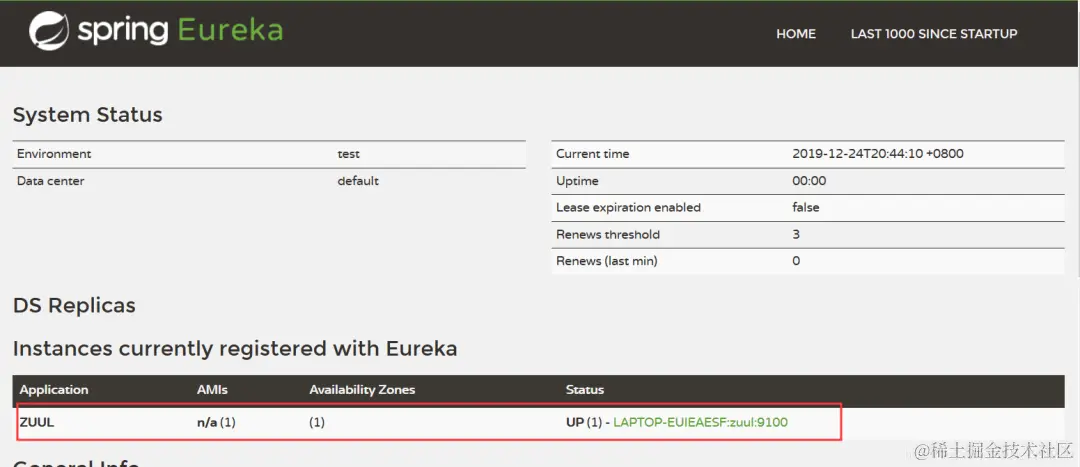This screenshot has width=1080, height=467.
Task: Select the Lease expiration enabled label
Action: (628, 207)
